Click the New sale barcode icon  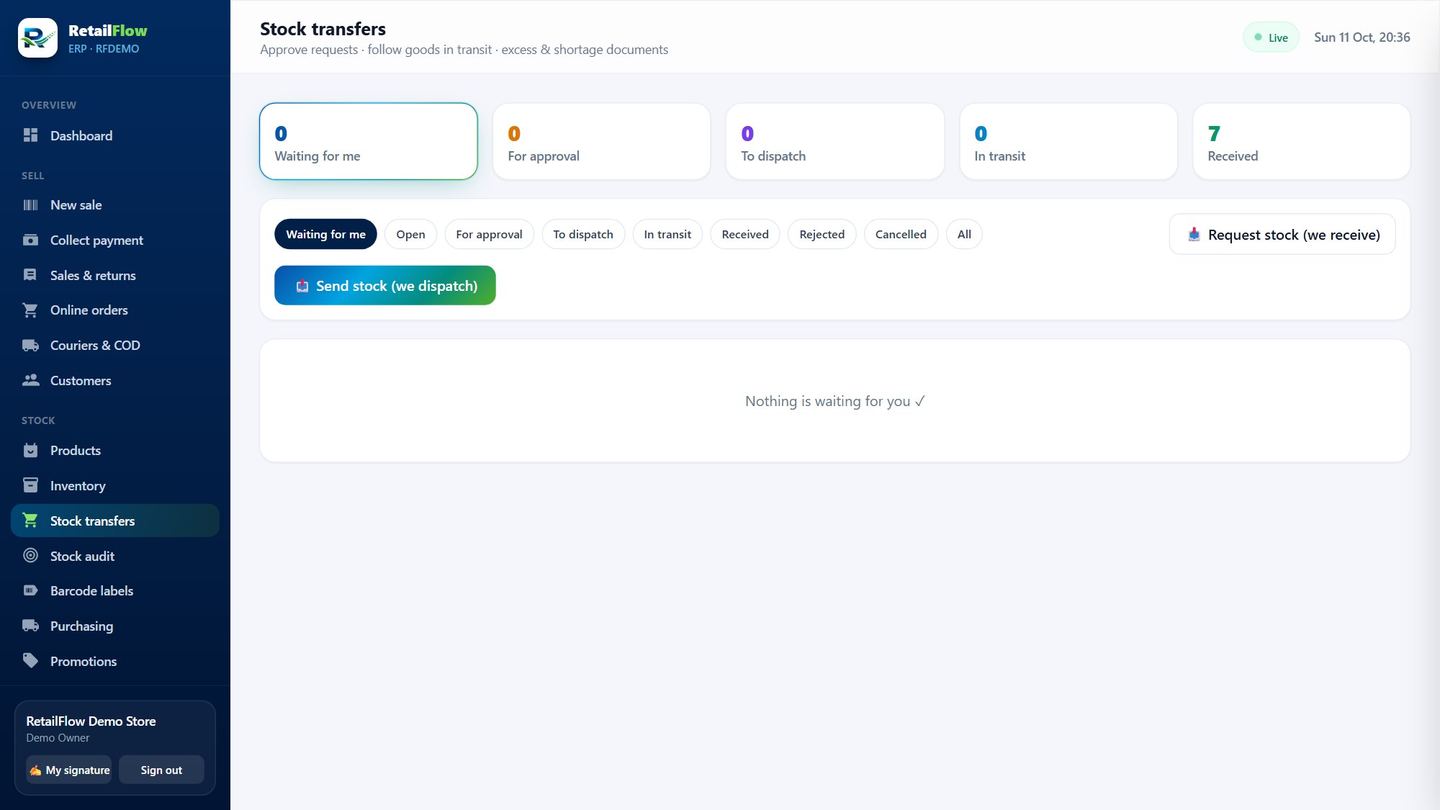click(30, 205)
